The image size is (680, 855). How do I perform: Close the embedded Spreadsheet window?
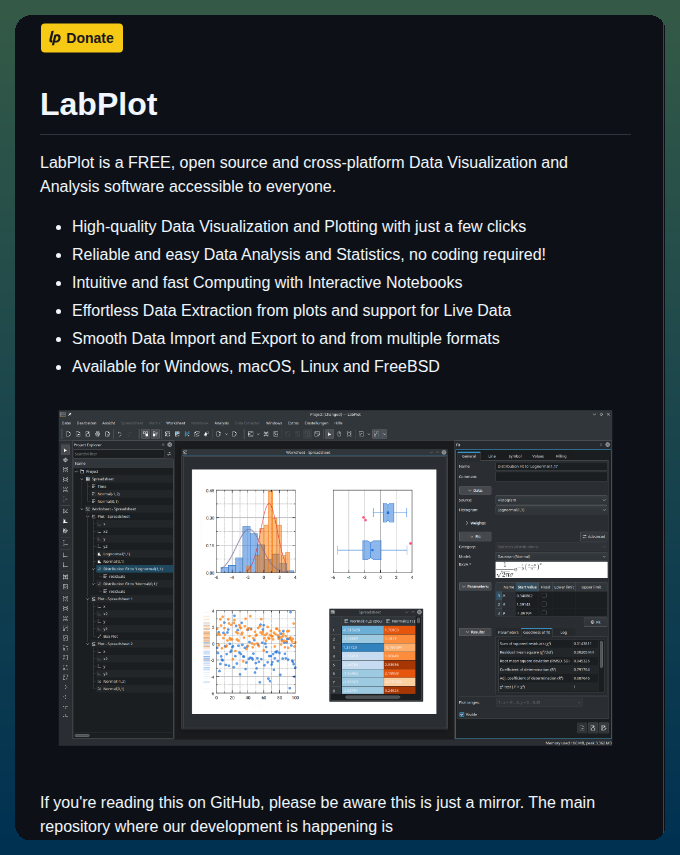pos(419,612)
